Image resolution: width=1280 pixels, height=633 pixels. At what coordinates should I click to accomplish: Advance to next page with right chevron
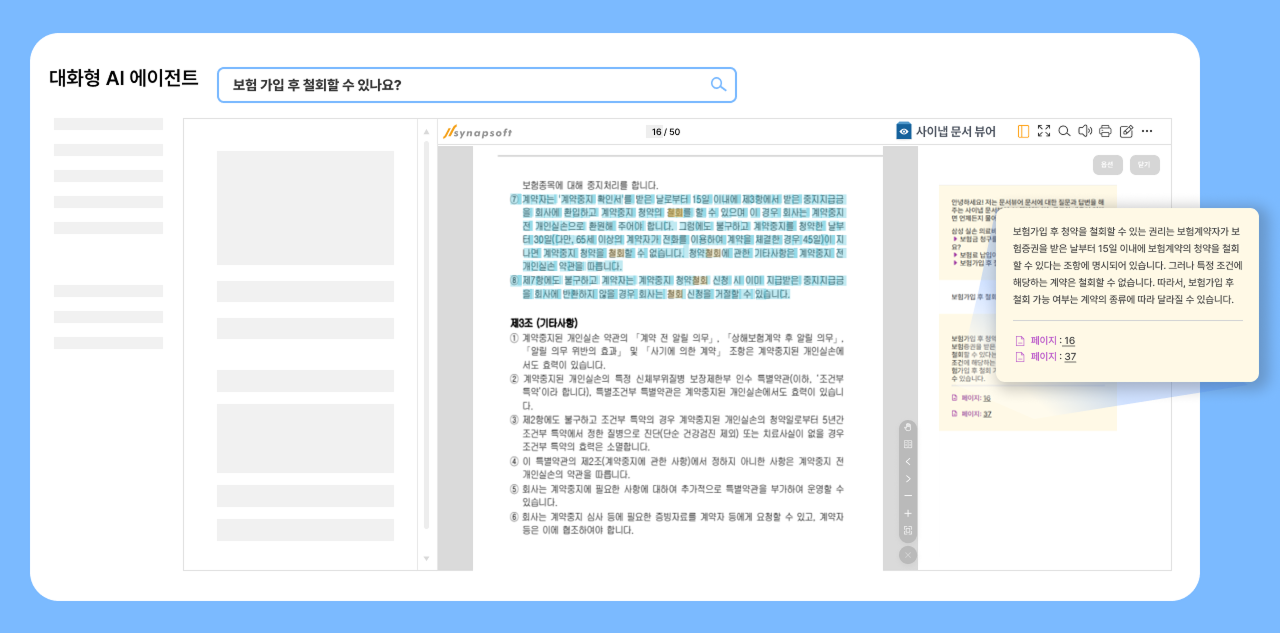tap(908, 478)
